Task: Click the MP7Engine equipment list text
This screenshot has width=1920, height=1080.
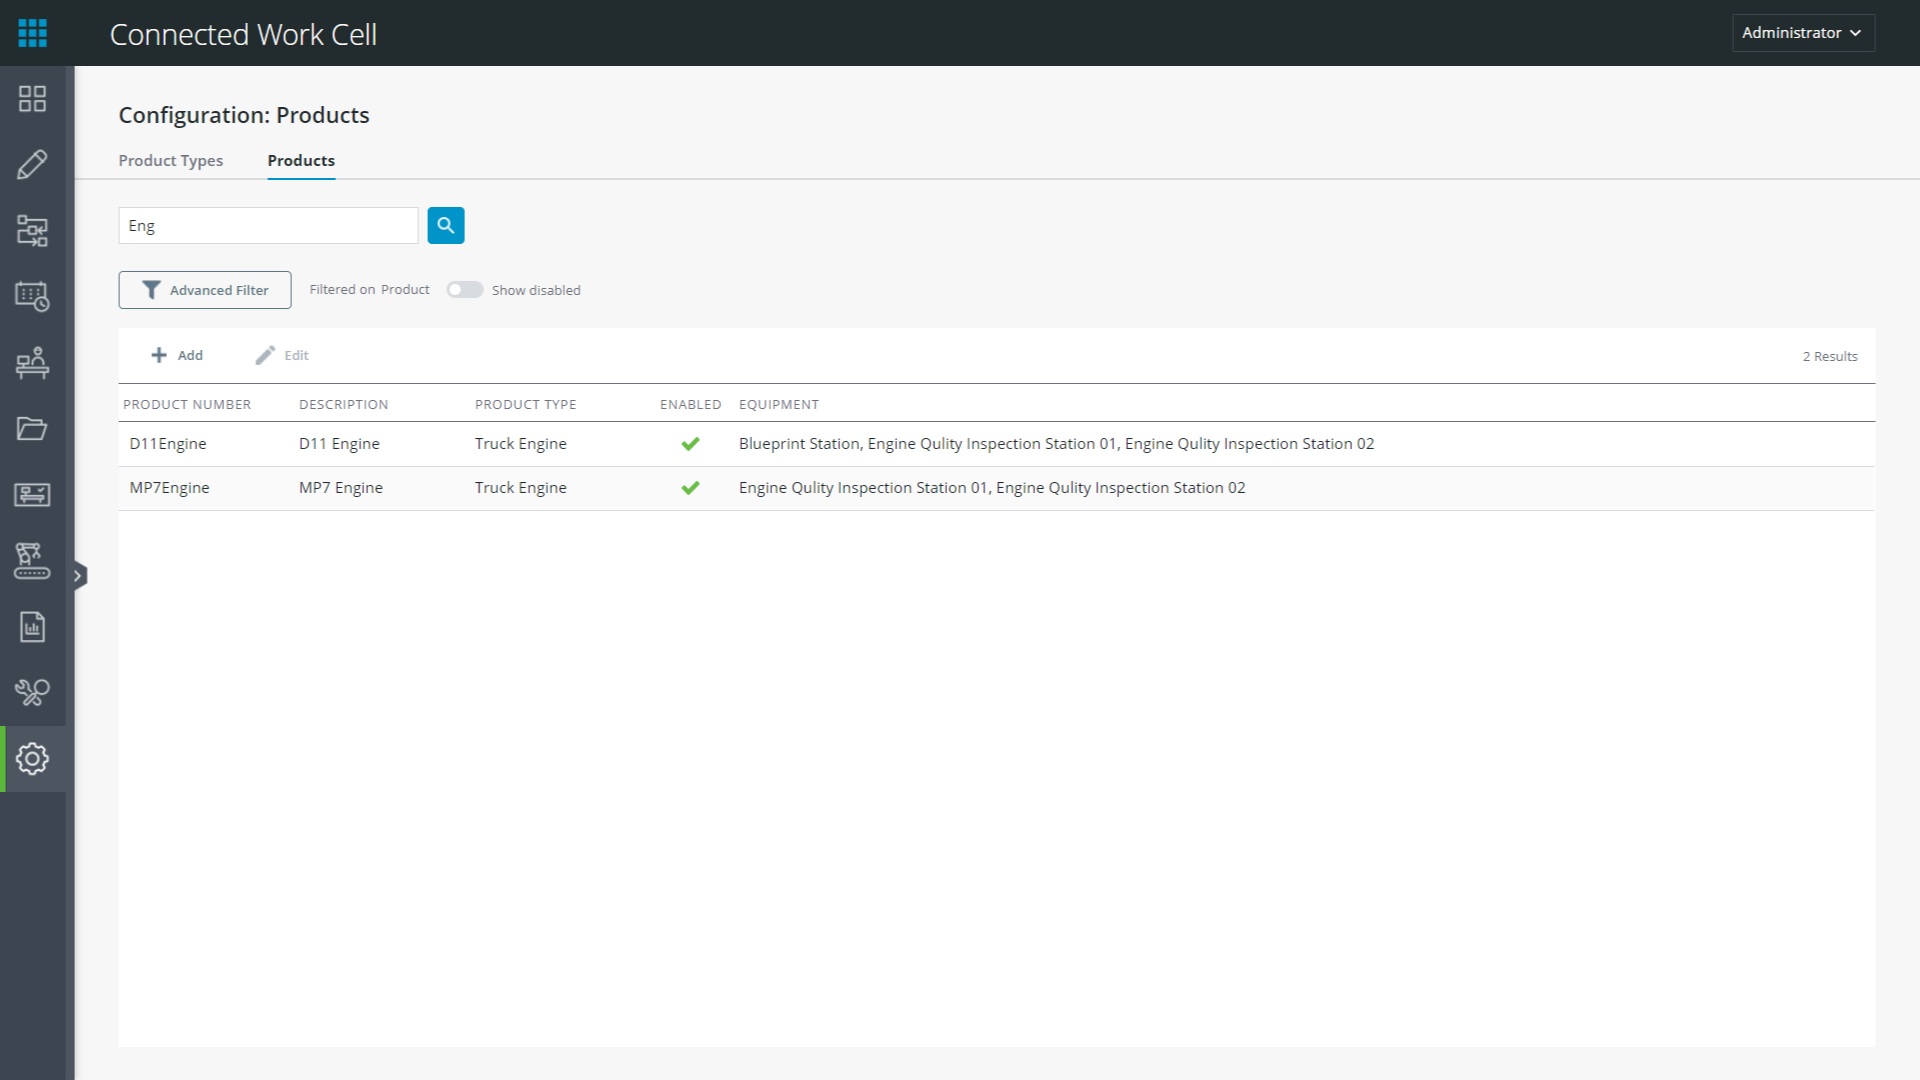Action: click(x=992, y=488)
